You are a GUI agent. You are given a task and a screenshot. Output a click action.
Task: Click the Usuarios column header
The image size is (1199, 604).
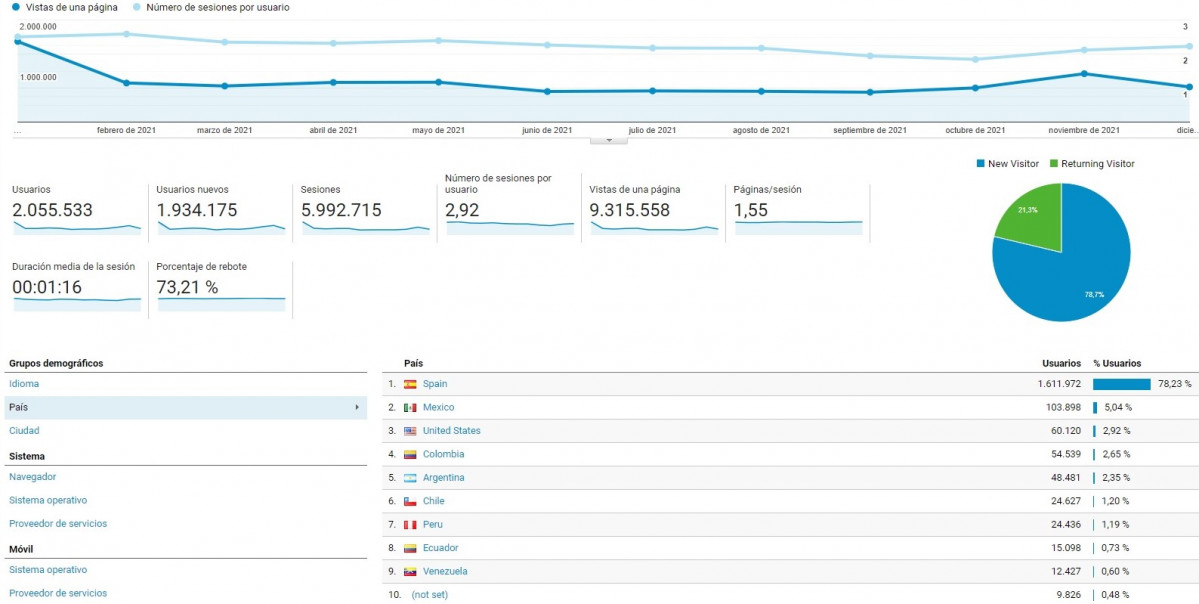coord(1061,364)
